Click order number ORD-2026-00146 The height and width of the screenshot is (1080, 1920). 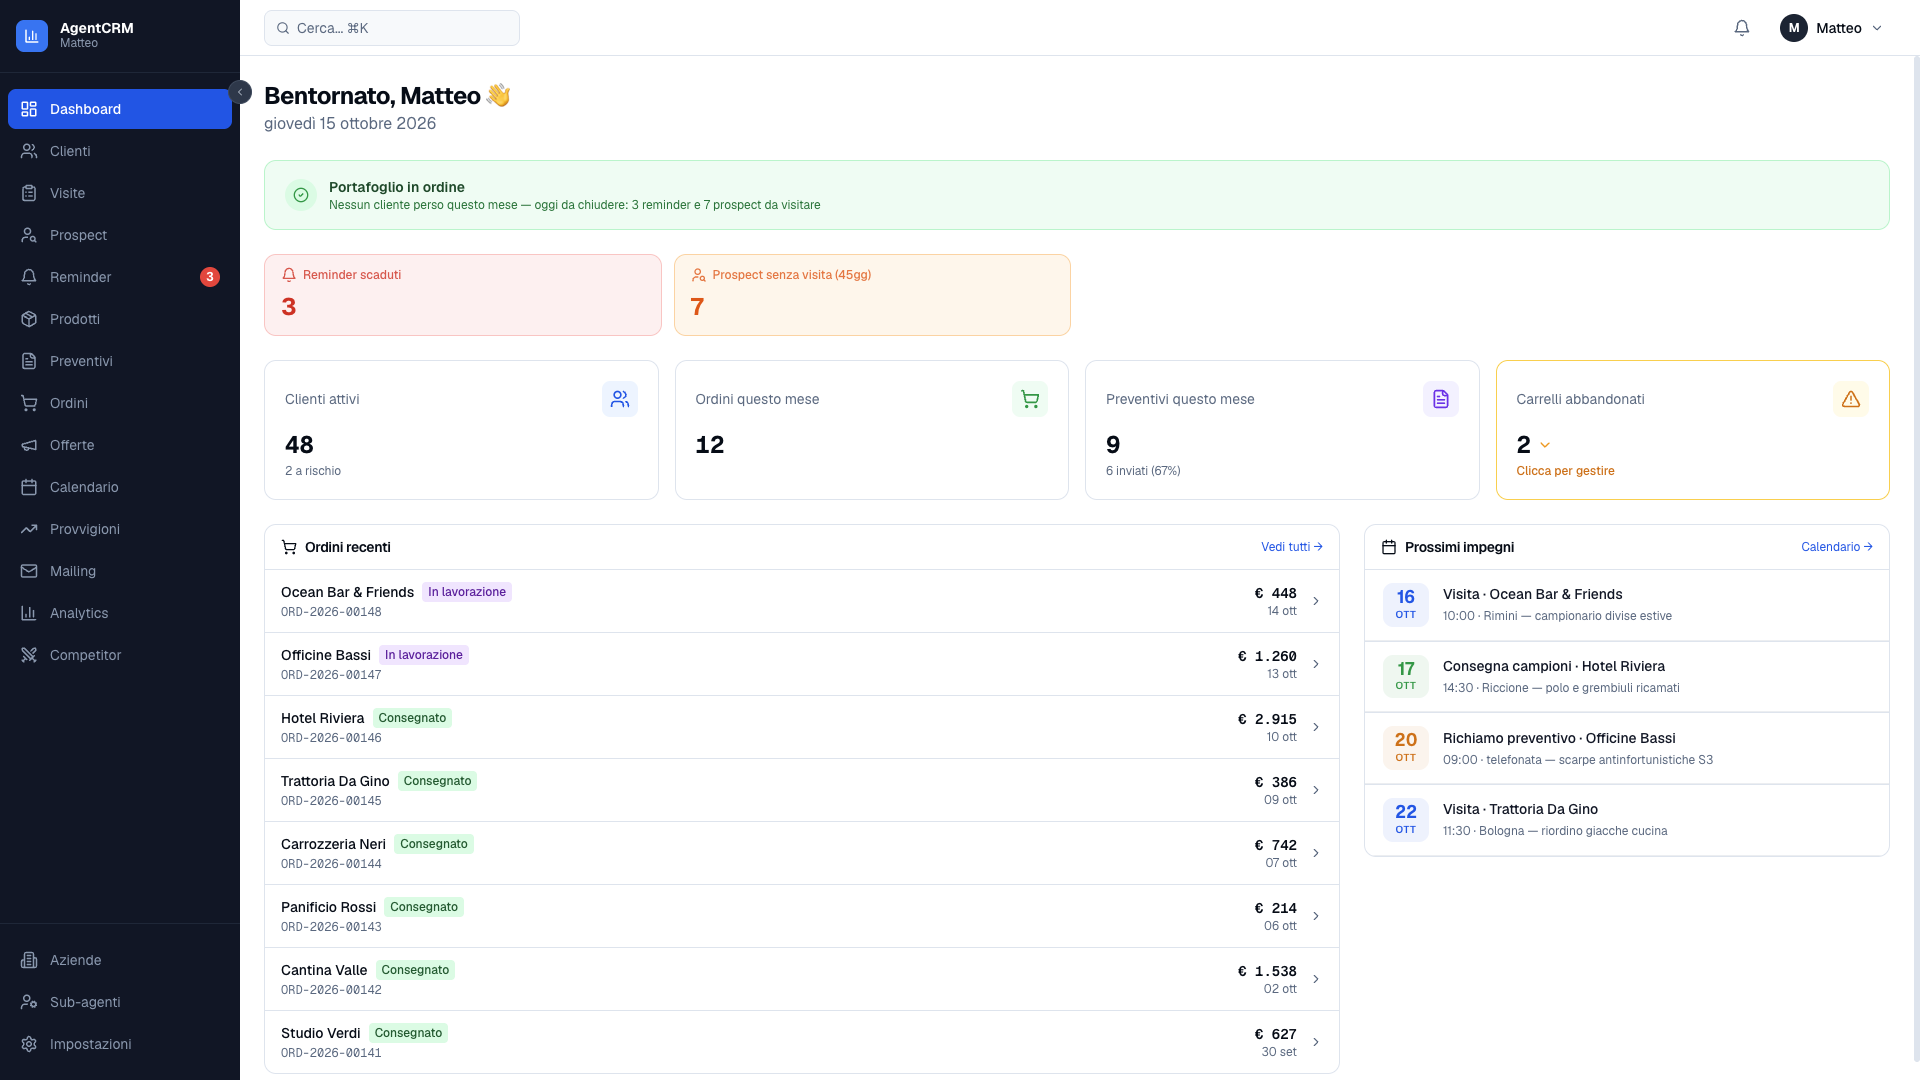(331, 738)
